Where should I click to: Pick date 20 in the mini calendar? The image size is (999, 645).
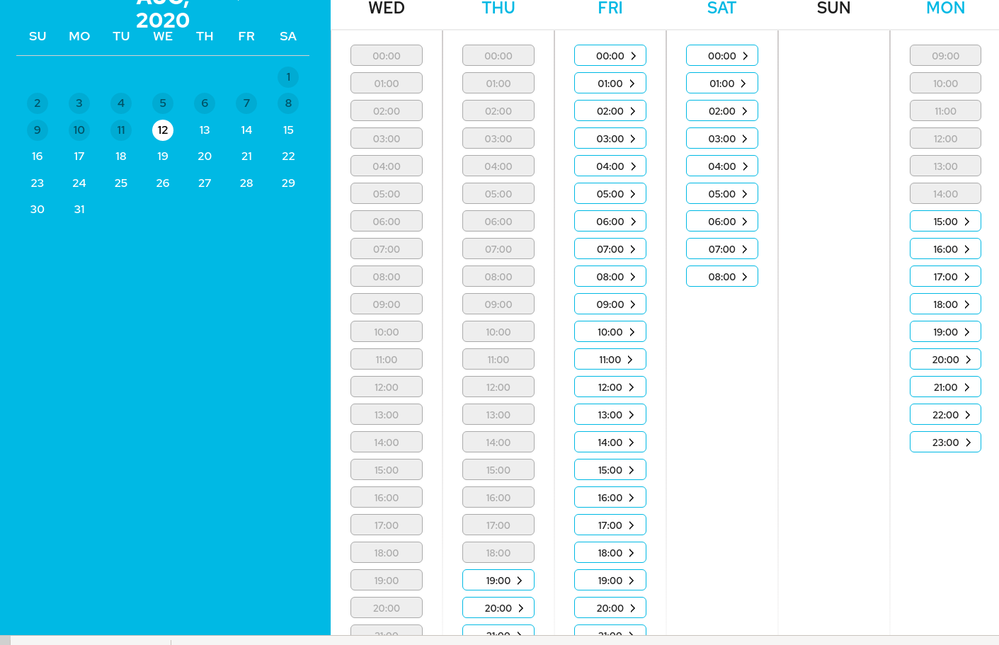204,156
